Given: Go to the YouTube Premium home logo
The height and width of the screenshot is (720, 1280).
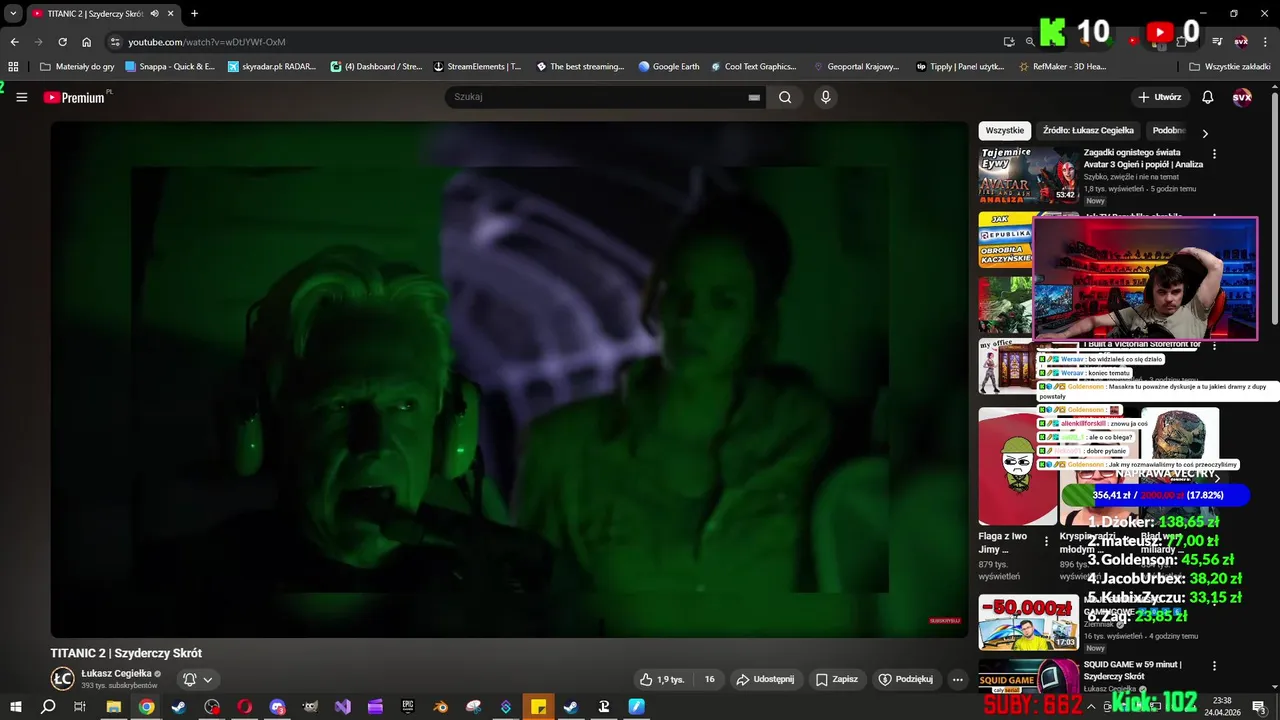Looking at the screenshot, I should tap(76, 97).
